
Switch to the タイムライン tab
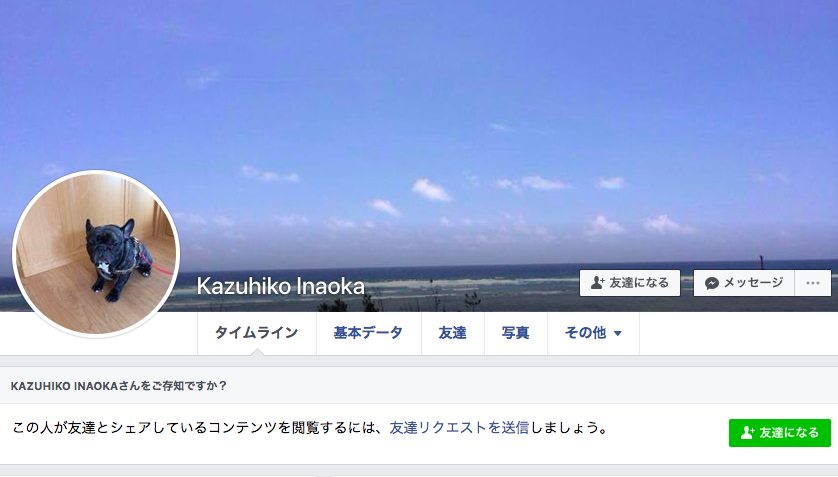(x=257, y=333)
